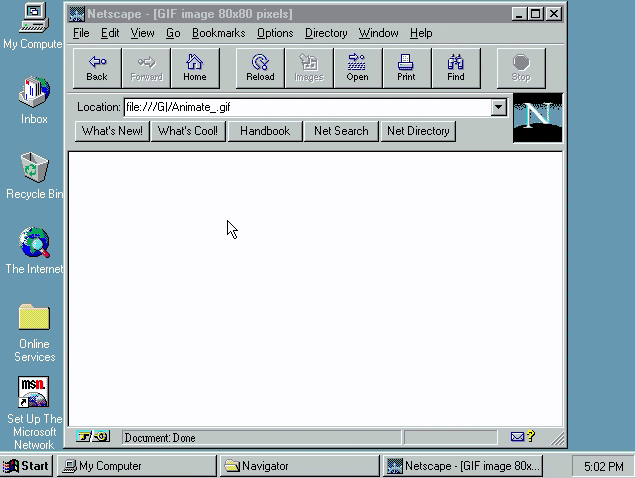Find text using the Find button
Screen dimensions: 635x478
[456, 68]
